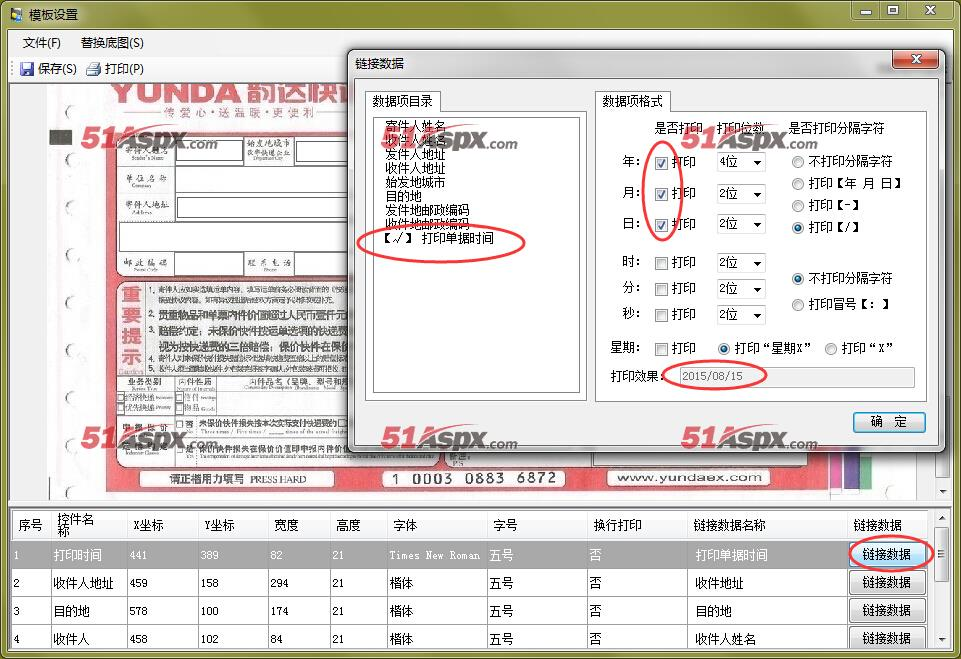The height and width of the screenshot is (659, 961).
Task: Select 打印【-】 separator radio option
Action: (x=797, y=206)
